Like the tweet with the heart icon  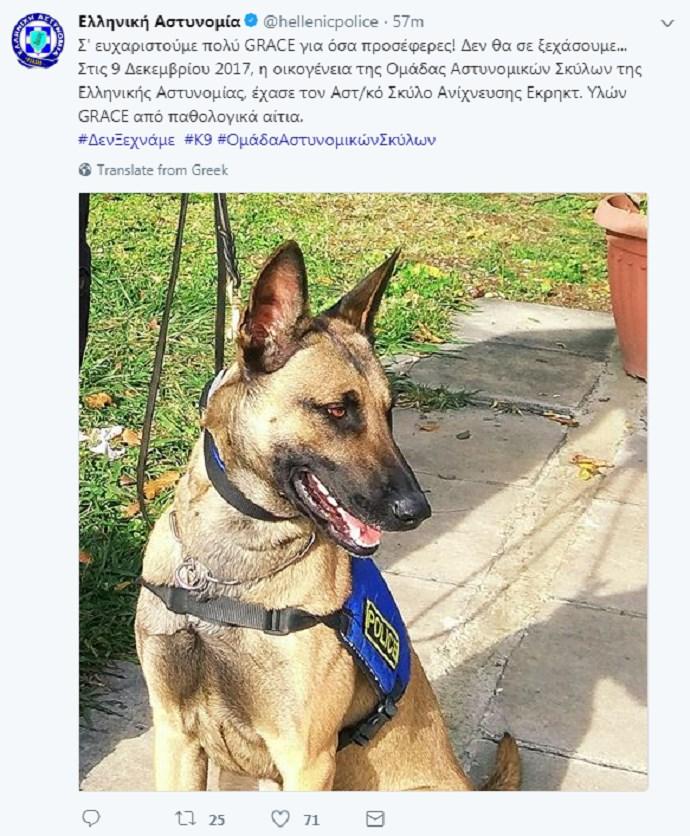pyautogui.click(x=280, y=818)
